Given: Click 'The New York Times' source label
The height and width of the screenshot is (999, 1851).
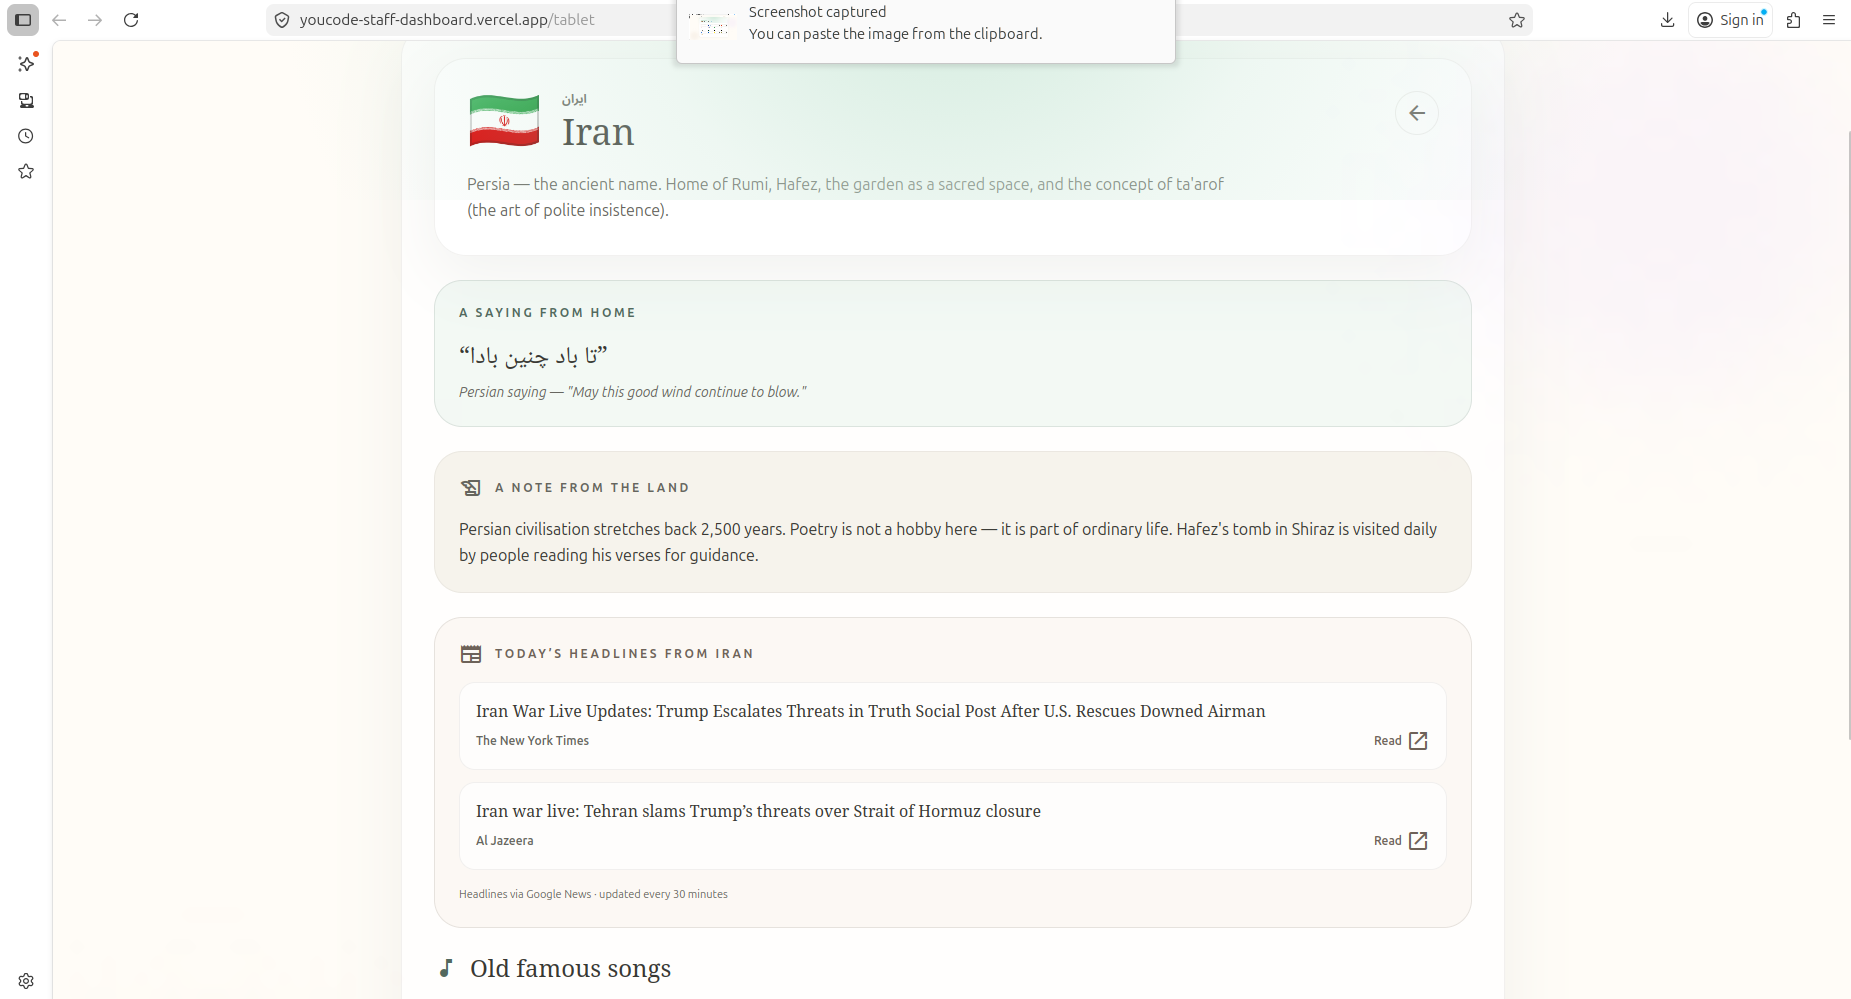Looking at the screenshot, I should (532, 741).
